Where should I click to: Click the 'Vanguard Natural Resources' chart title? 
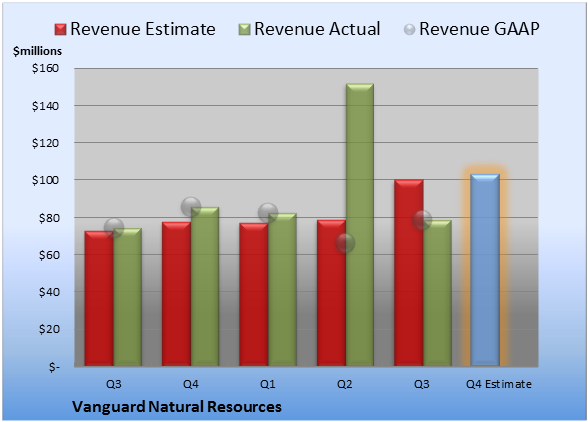pos(177,407)
